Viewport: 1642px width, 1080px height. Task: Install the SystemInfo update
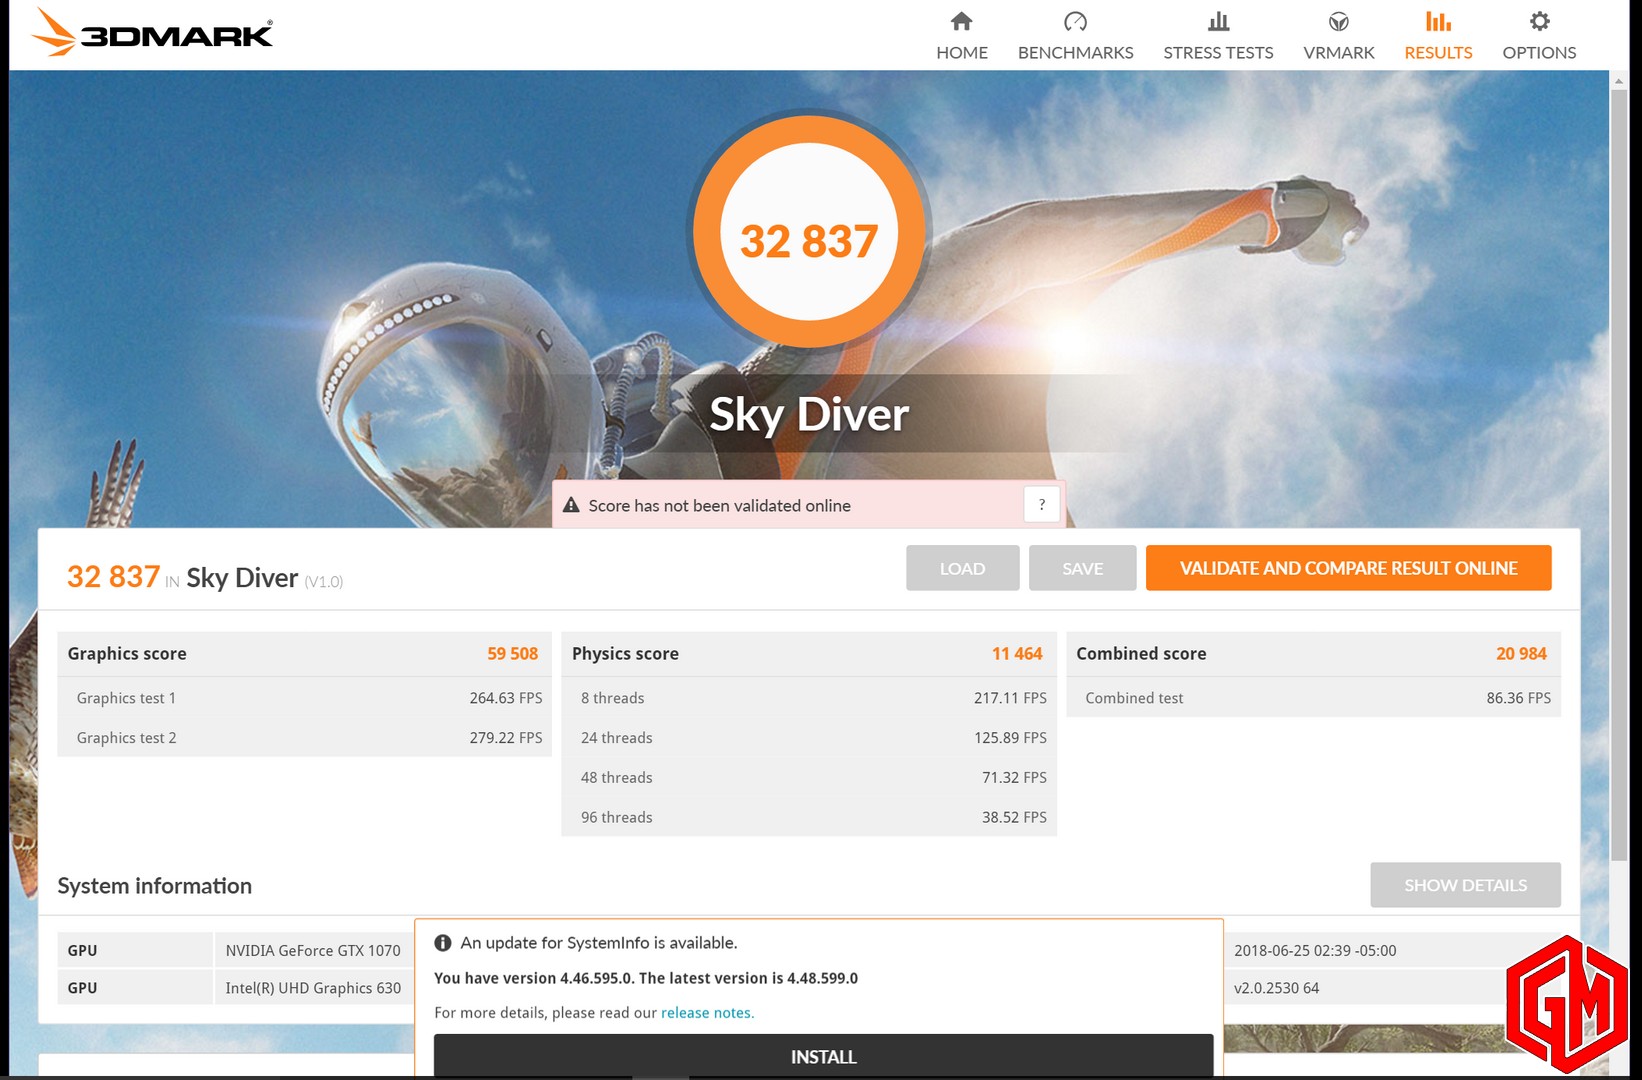[823, 1056]
